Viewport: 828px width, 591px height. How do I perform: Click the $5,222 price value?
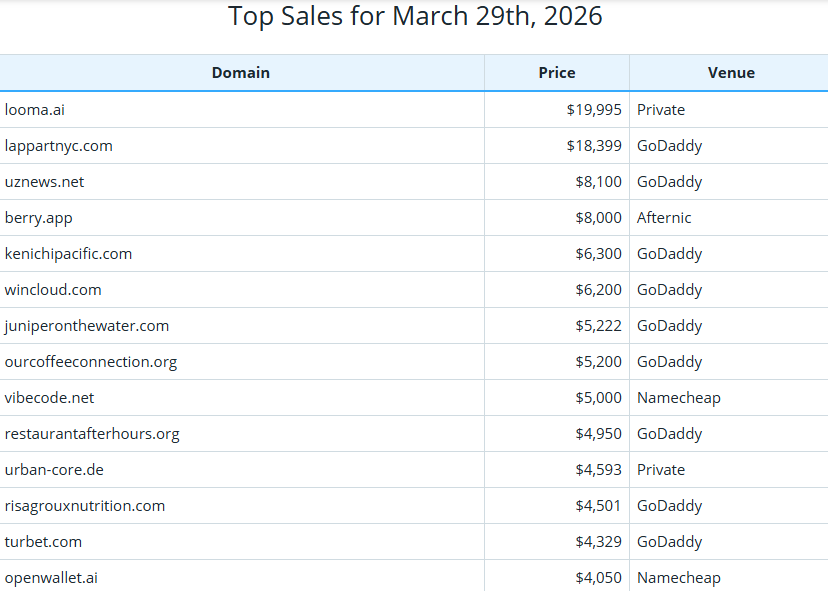(x=598, y=326)
